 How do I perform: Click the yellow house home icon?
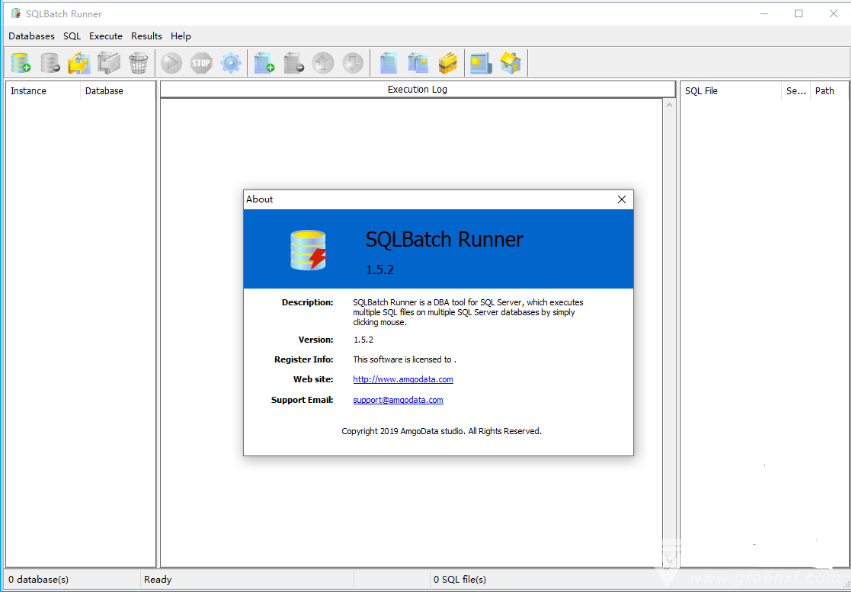click(511, 63)
